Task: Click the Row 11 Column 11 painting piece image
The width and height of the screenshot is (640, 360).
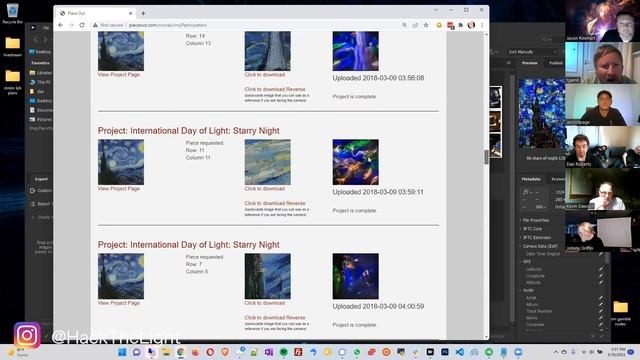Action: (268, 162)
